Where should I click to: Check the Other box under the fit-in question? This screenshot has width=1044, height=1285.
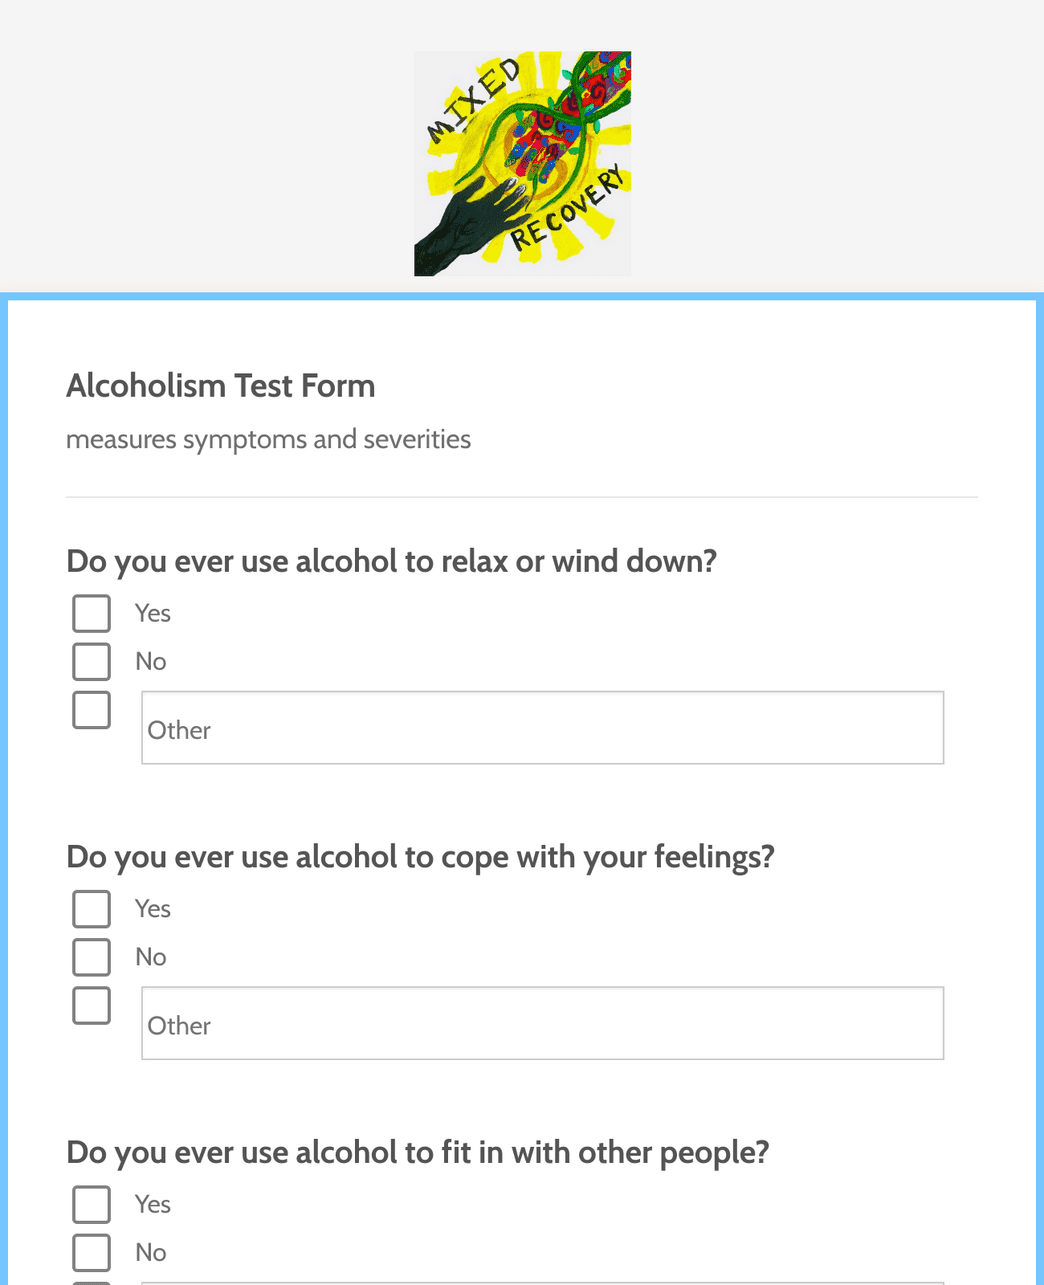click(91, 1281)
